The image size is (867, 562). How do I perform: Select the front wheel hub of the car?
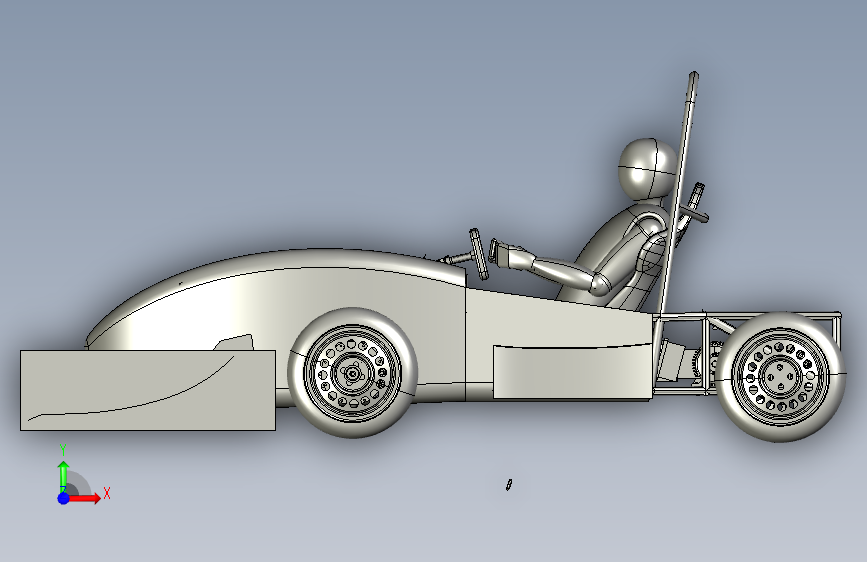(x=352, y=374)
